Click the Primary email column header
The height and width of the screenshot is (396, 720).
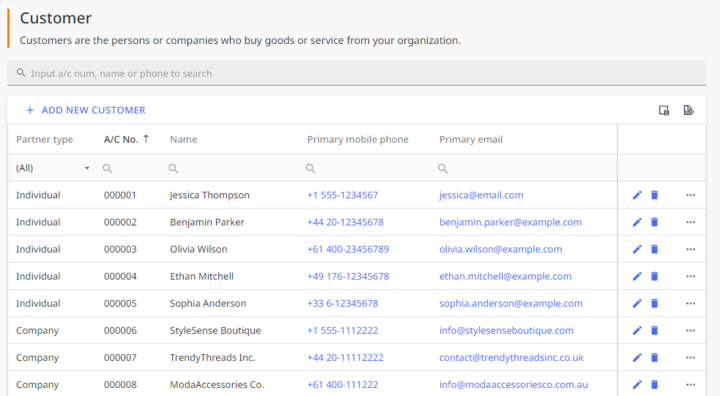471,139
